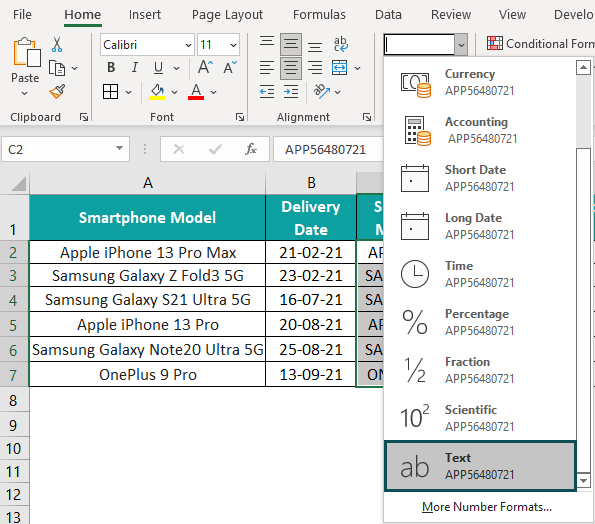Open the Page Layout tab
This screenshot has width=595, height=524.
point(227,14)
